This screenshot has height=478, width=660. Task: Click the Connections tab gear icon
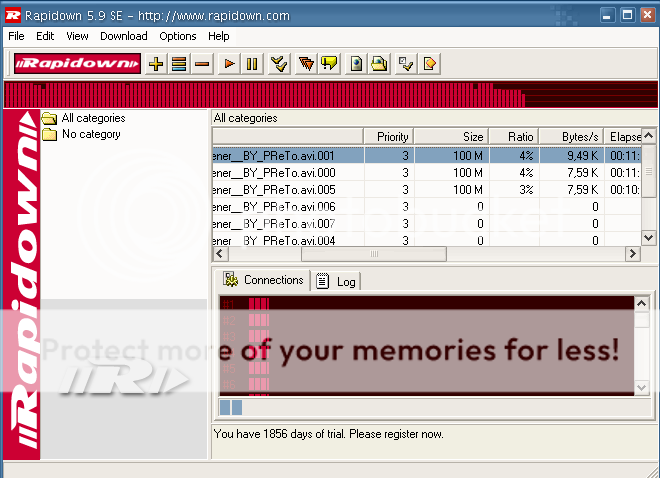[x=230, y=279]
